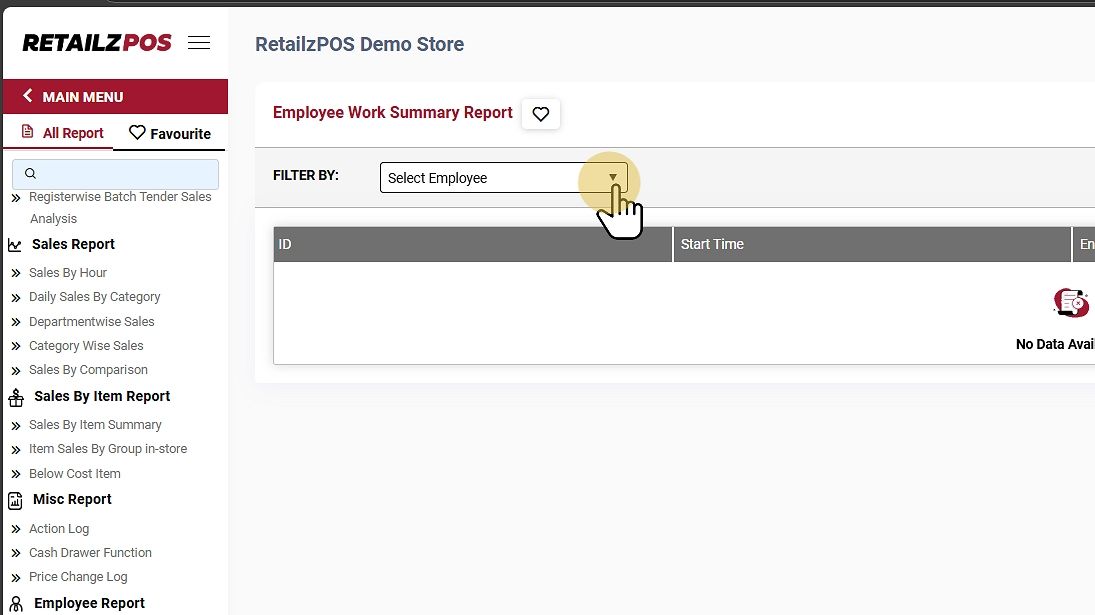This screenshot has width=1095, height=615.
Task: Click the Misc Report document icon
Action: click(15, 500)
